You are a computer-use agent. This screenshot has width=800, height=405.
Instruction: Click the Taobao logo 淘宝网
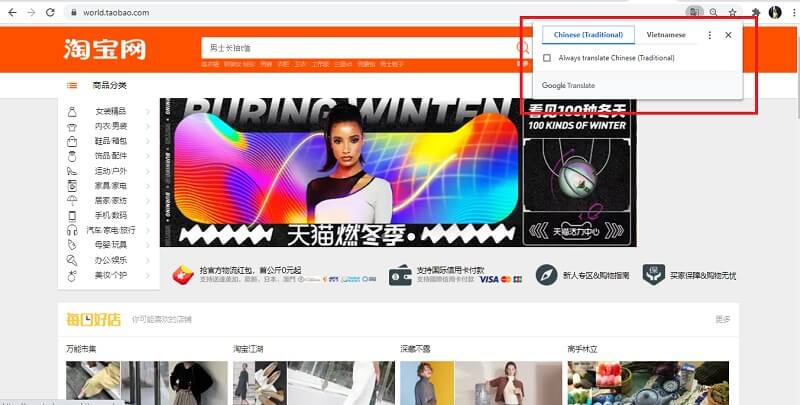[x=105, y=49]
